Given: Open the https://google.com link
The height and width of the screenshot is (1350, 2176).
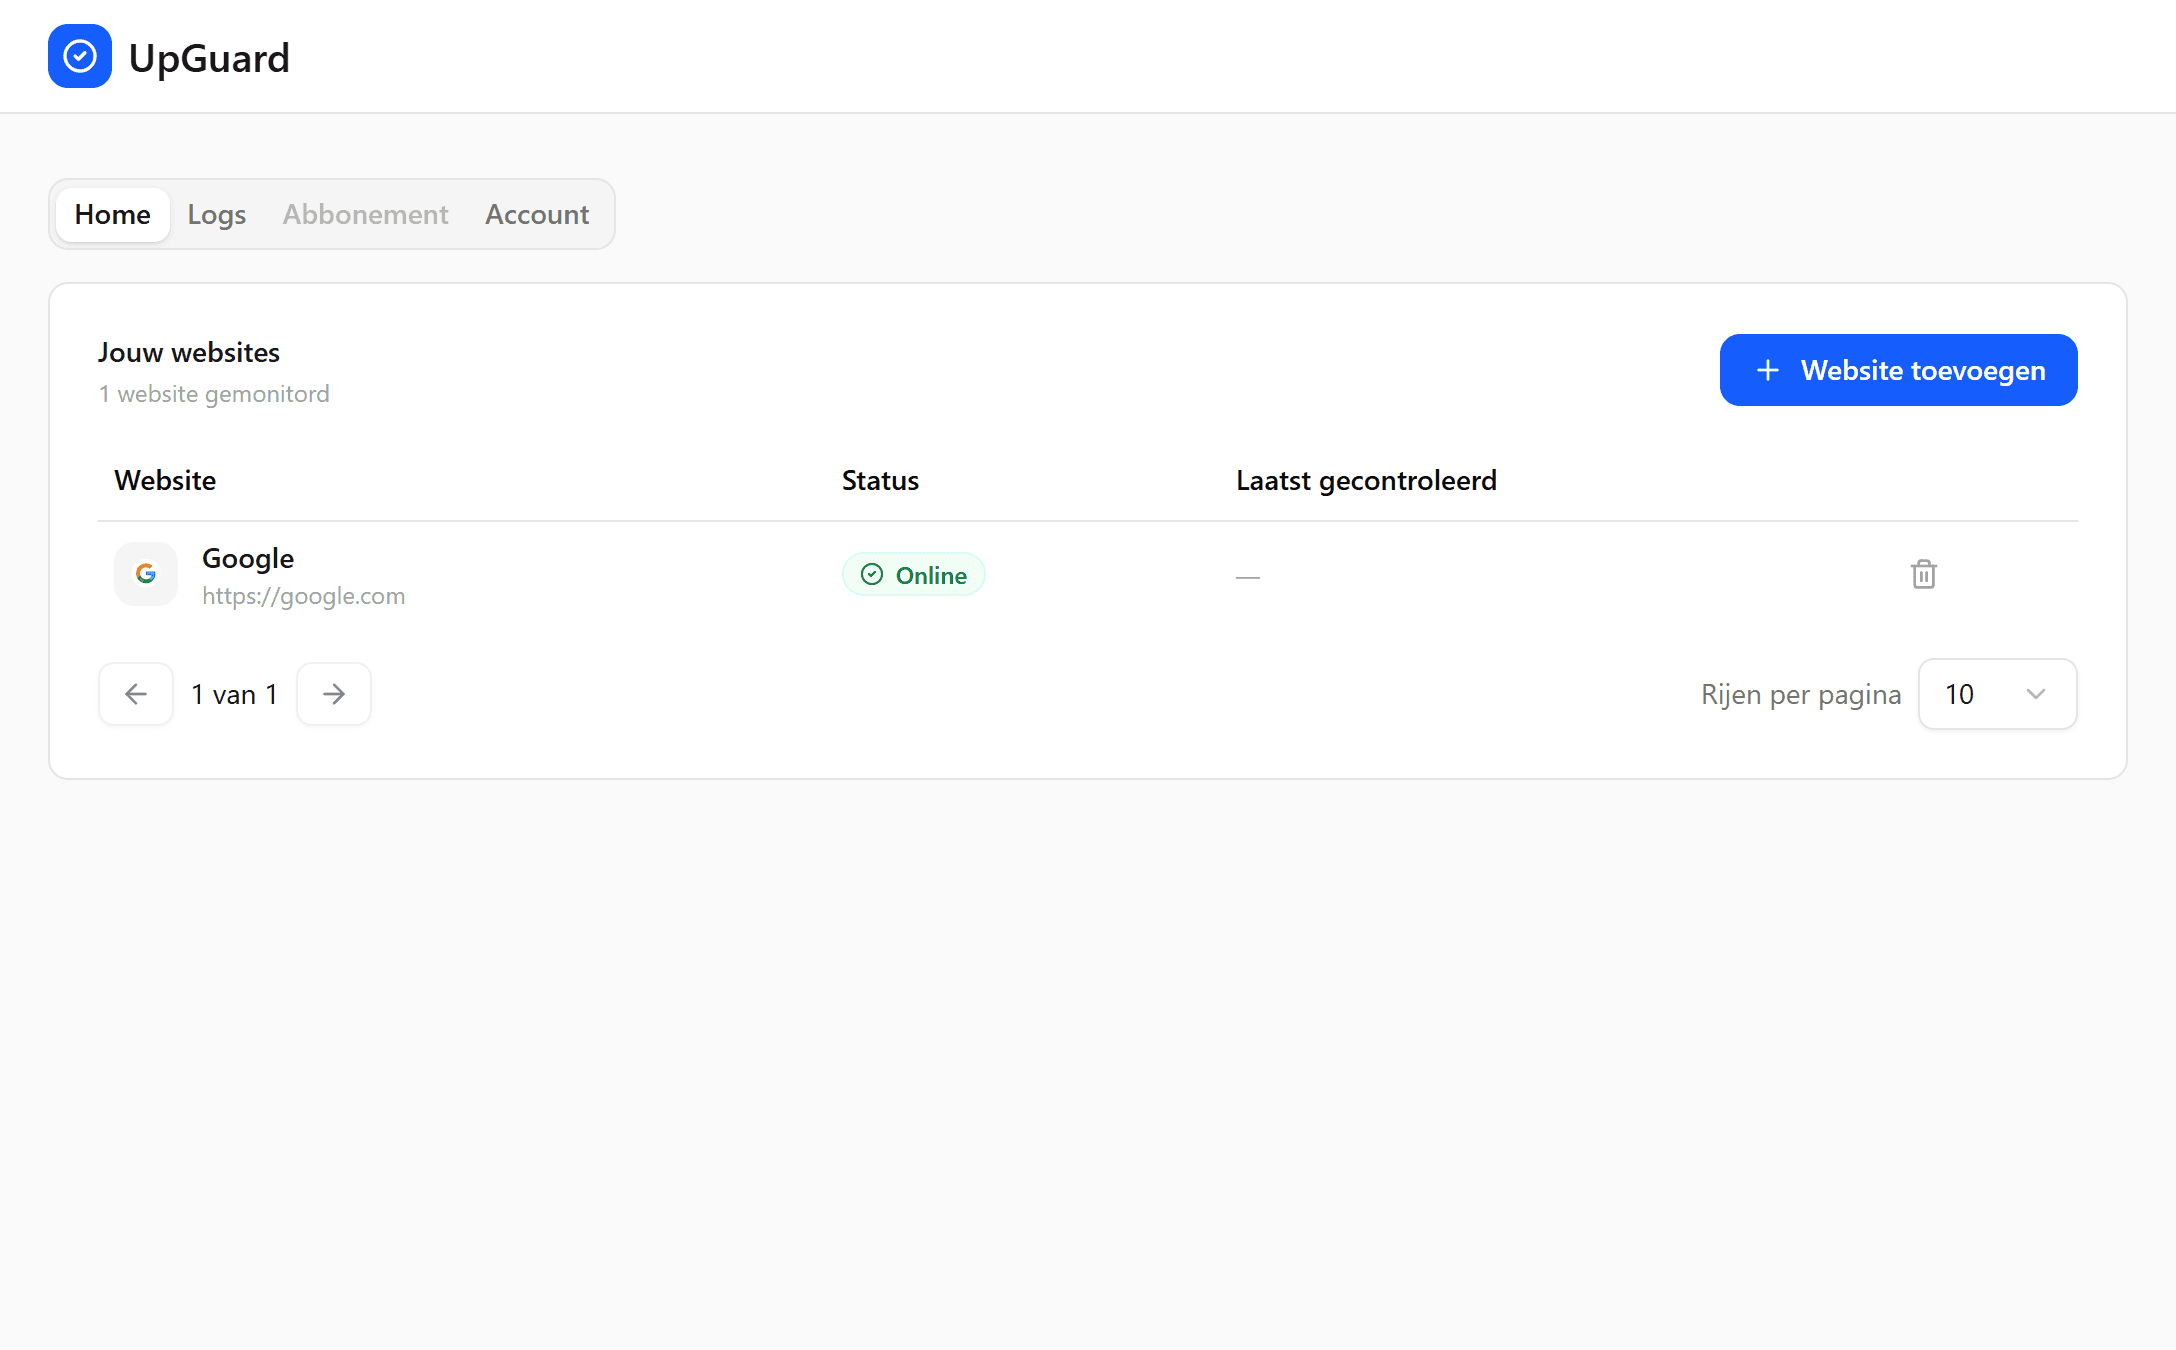Looking at the screenshot, I should [x=304, y=595].
